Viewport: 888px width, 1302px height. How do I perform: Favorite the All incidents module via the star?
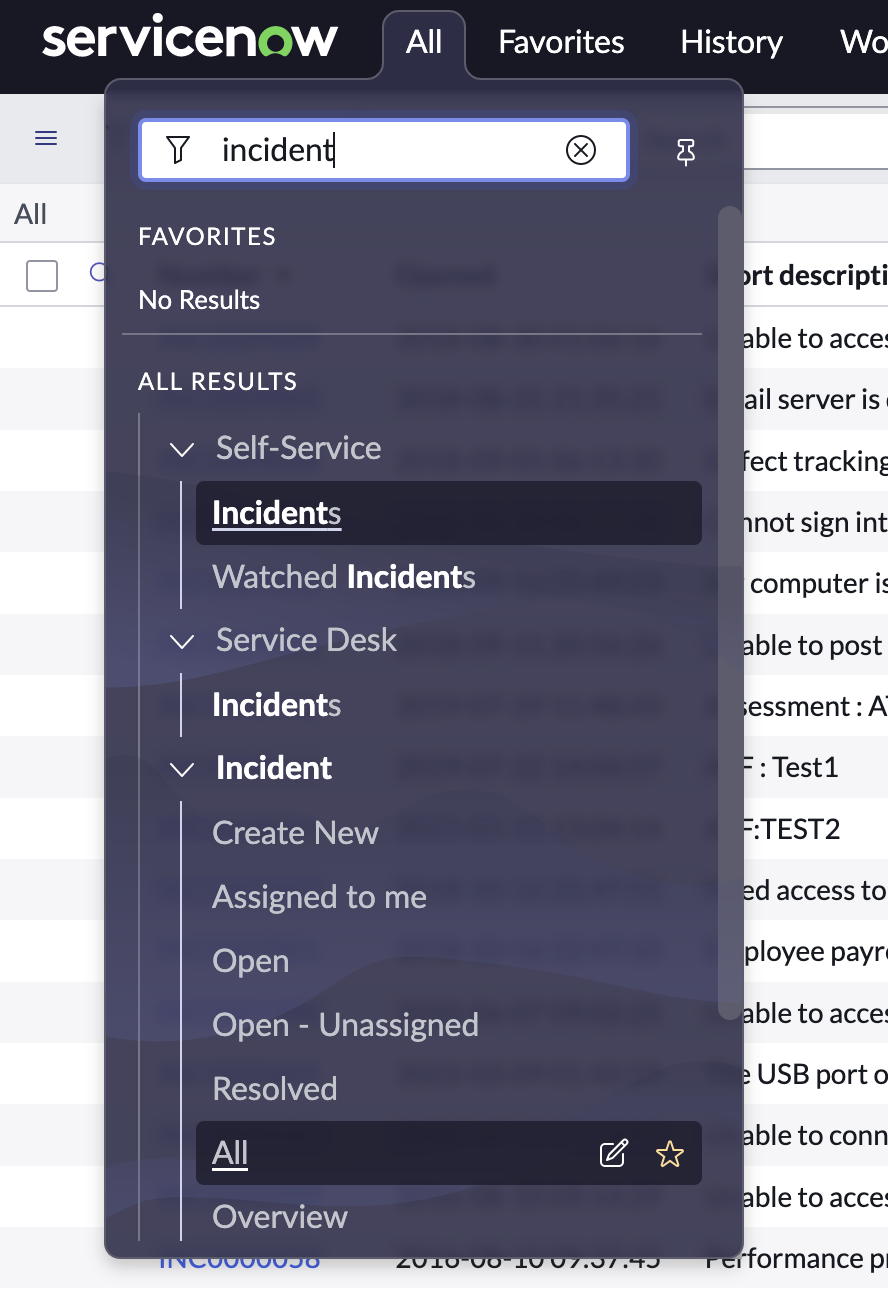(x=670, y=1153)
